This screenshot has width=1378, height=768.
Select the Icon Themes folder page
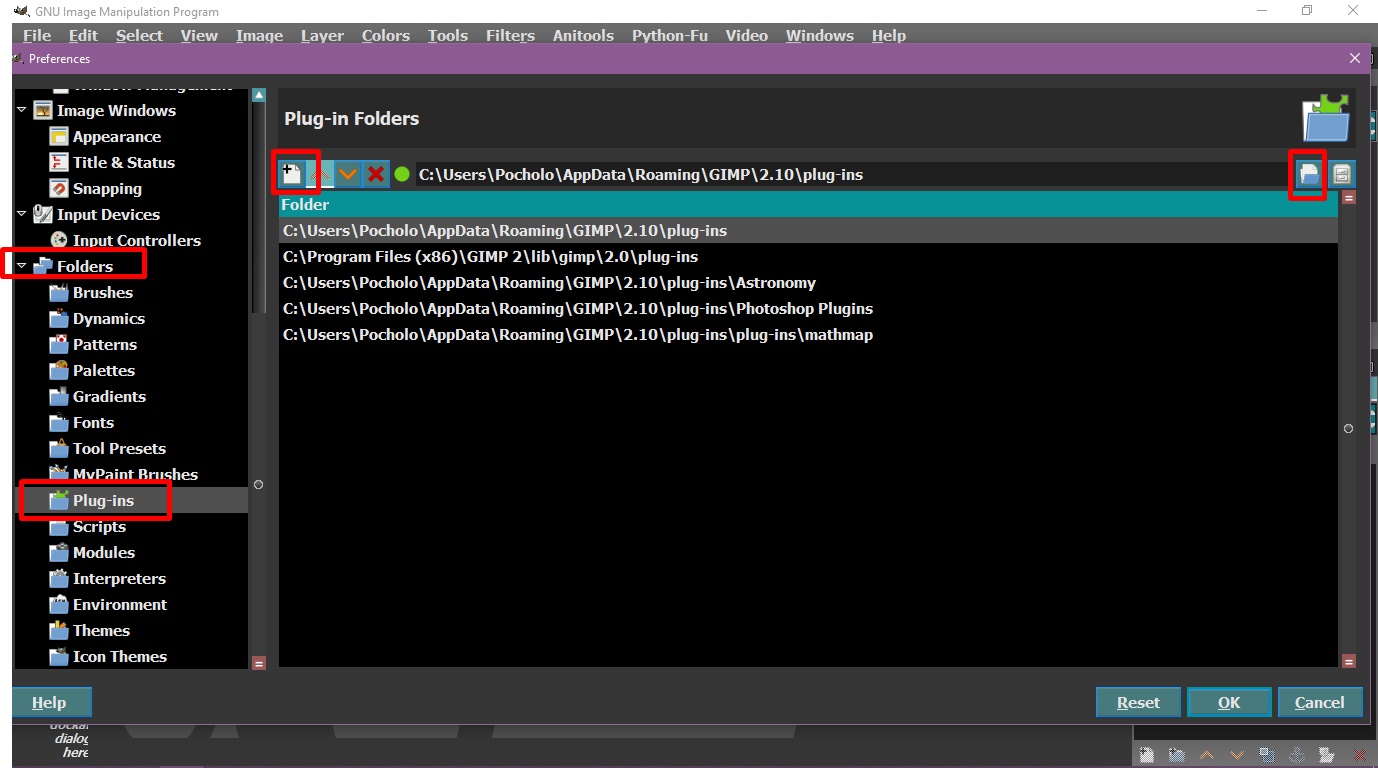click(119, 656)
